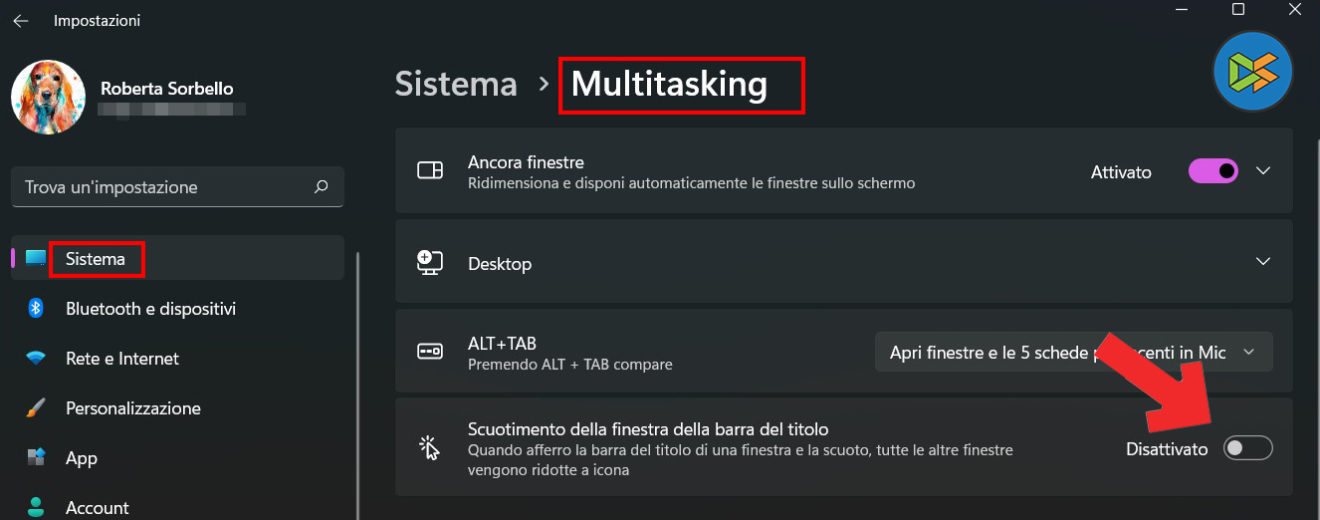The image size is (1320, 520).
Task: Click the Sistema breadcrumb link
Action: 456,85
